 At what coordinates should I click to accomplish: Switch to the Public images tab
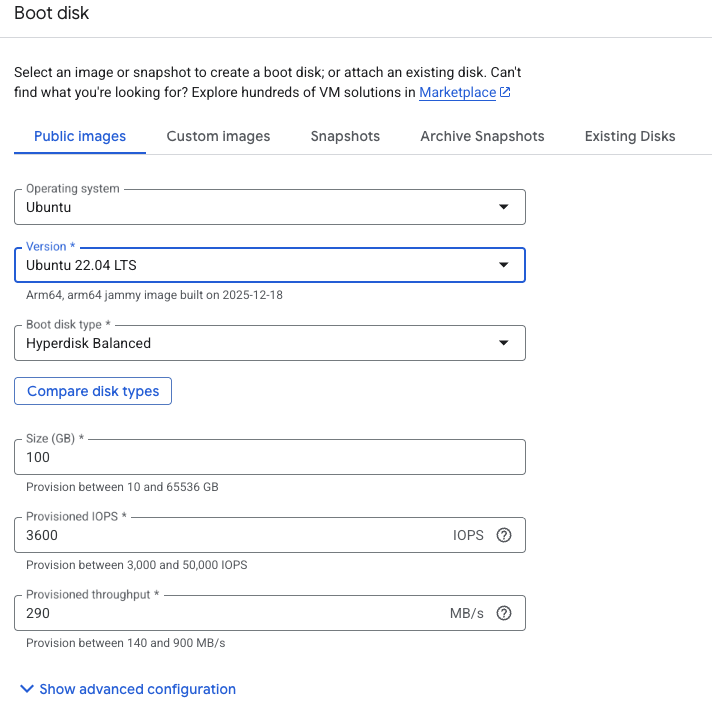pos(80,136)
